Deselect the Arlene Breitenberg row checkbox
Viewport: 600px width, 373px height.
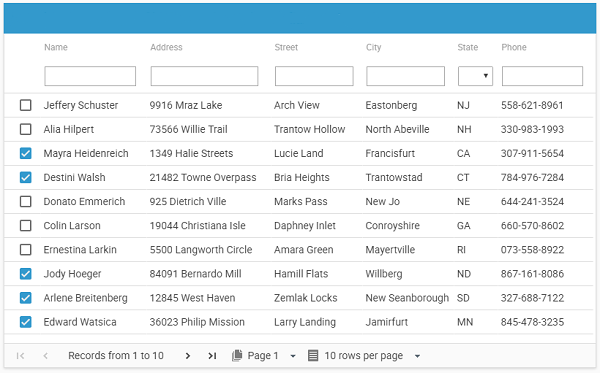26,298
